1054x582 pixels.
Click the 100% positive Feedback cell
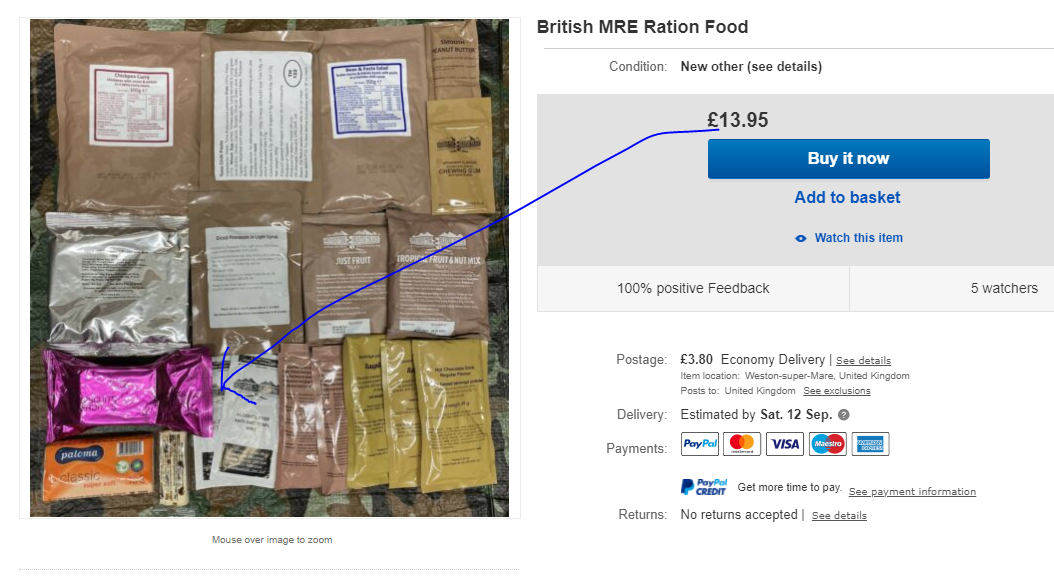[693, 288]
